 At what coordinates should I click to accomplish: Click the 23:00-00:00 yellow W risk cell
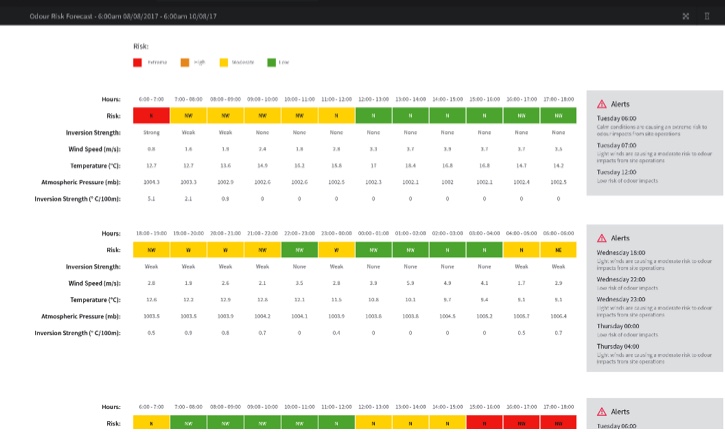(x=336, y=250)
